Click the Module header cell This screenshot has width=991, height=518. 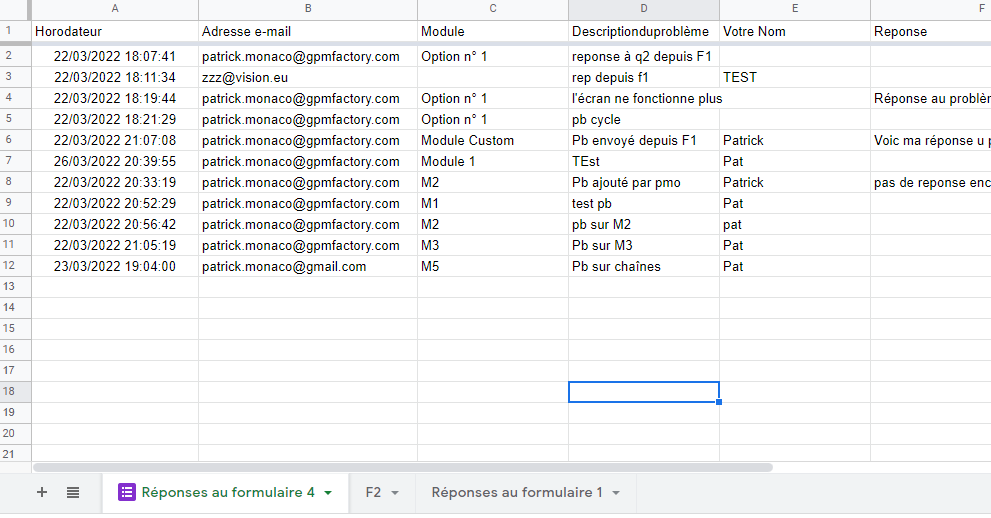tap(493, 32)
